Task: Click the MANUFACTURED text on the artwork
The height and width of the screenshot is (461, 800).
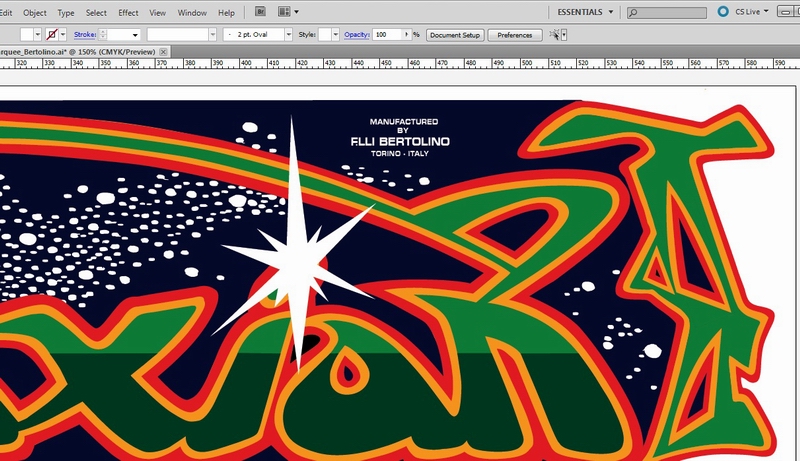Action: 404,121
